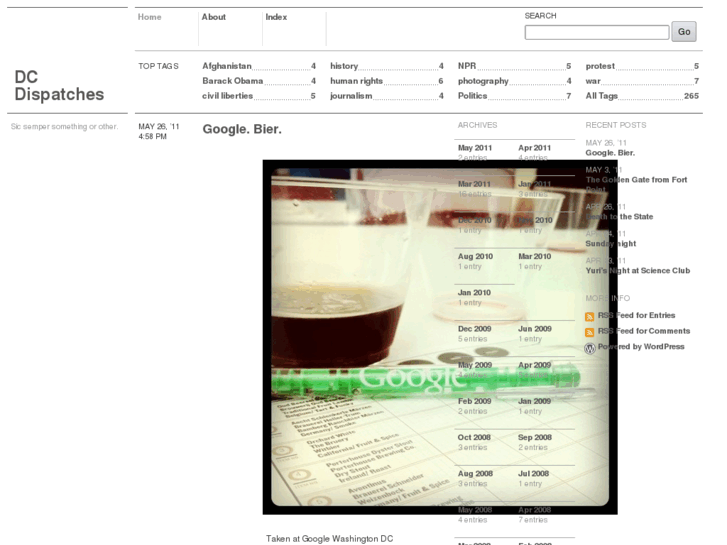727x545 pixels.
Task: Select the post date MAY 26, '11
Action: pyautogui.click(x=159, y=126)
